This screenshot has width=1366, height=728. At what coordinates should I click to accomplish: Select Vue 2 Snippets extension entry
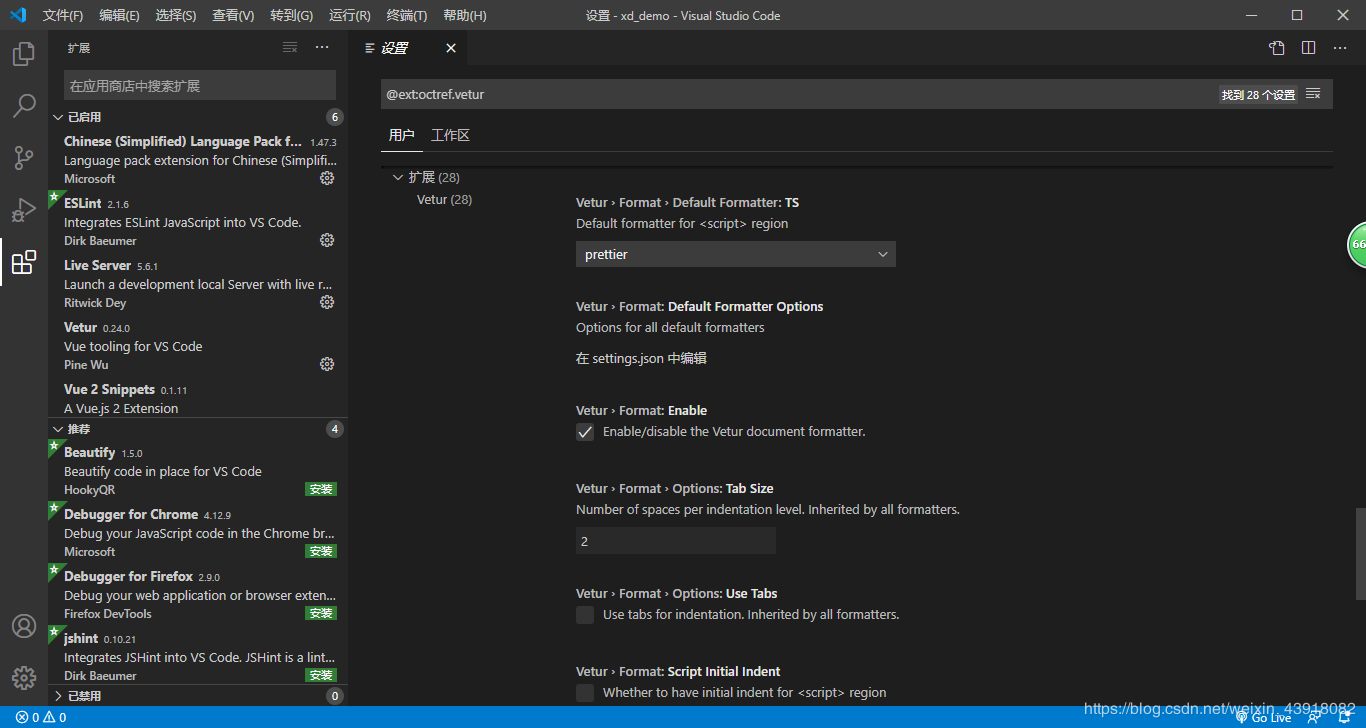click(x=198, y=398)
